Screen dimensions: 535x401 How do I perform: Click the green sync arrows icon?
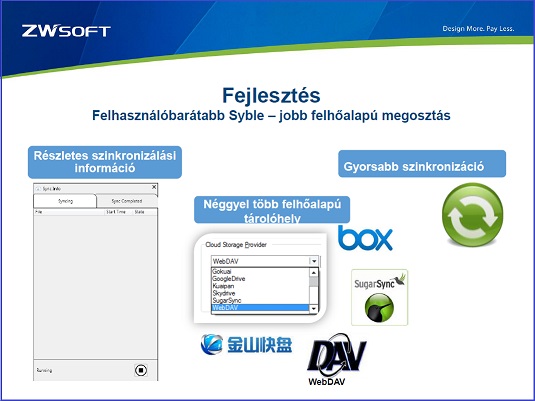(472, 214)
